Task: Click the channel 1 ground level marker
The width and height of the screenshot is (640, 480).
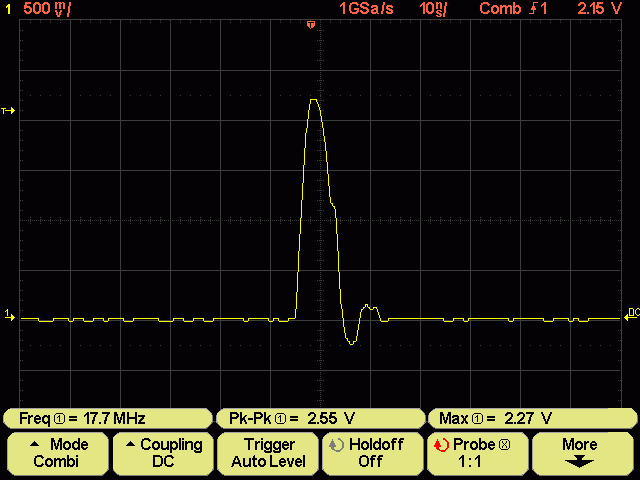Action: click(9, 315)
